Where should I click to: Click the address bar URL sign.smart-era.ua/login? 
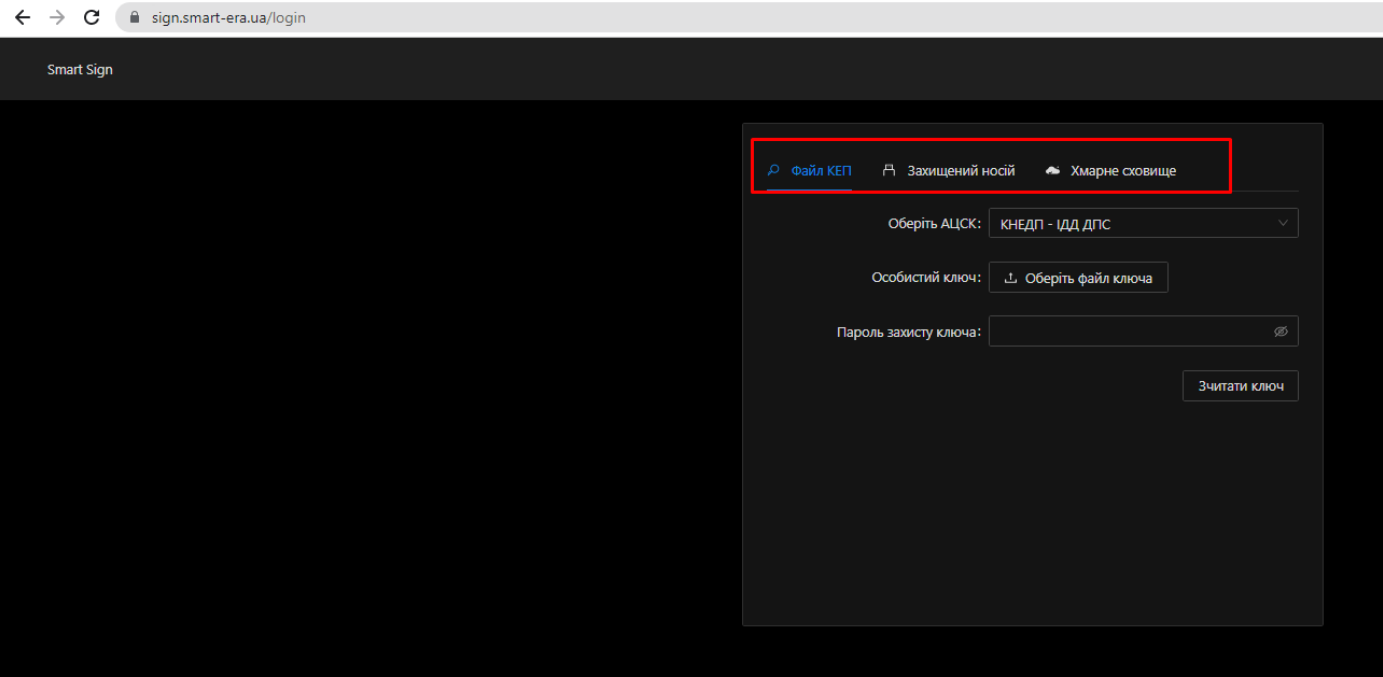[229, 18]
